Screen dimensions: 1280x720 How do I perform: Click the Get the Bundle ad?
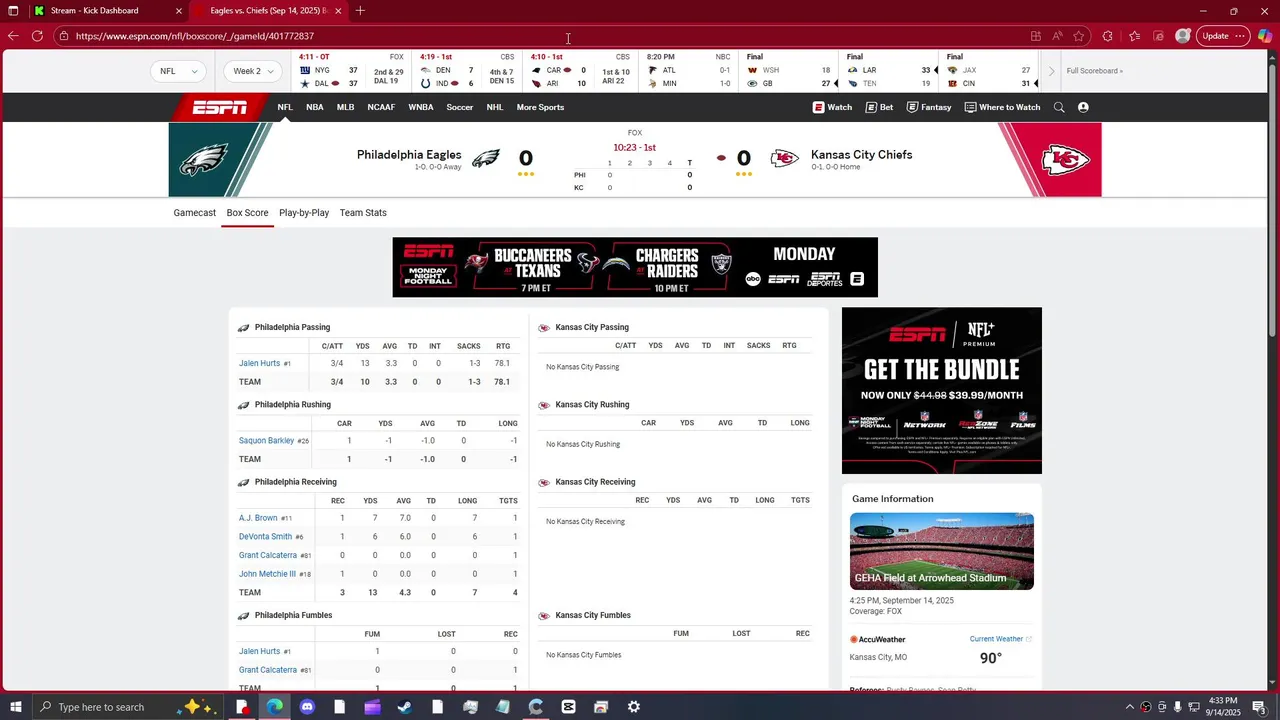942,390
